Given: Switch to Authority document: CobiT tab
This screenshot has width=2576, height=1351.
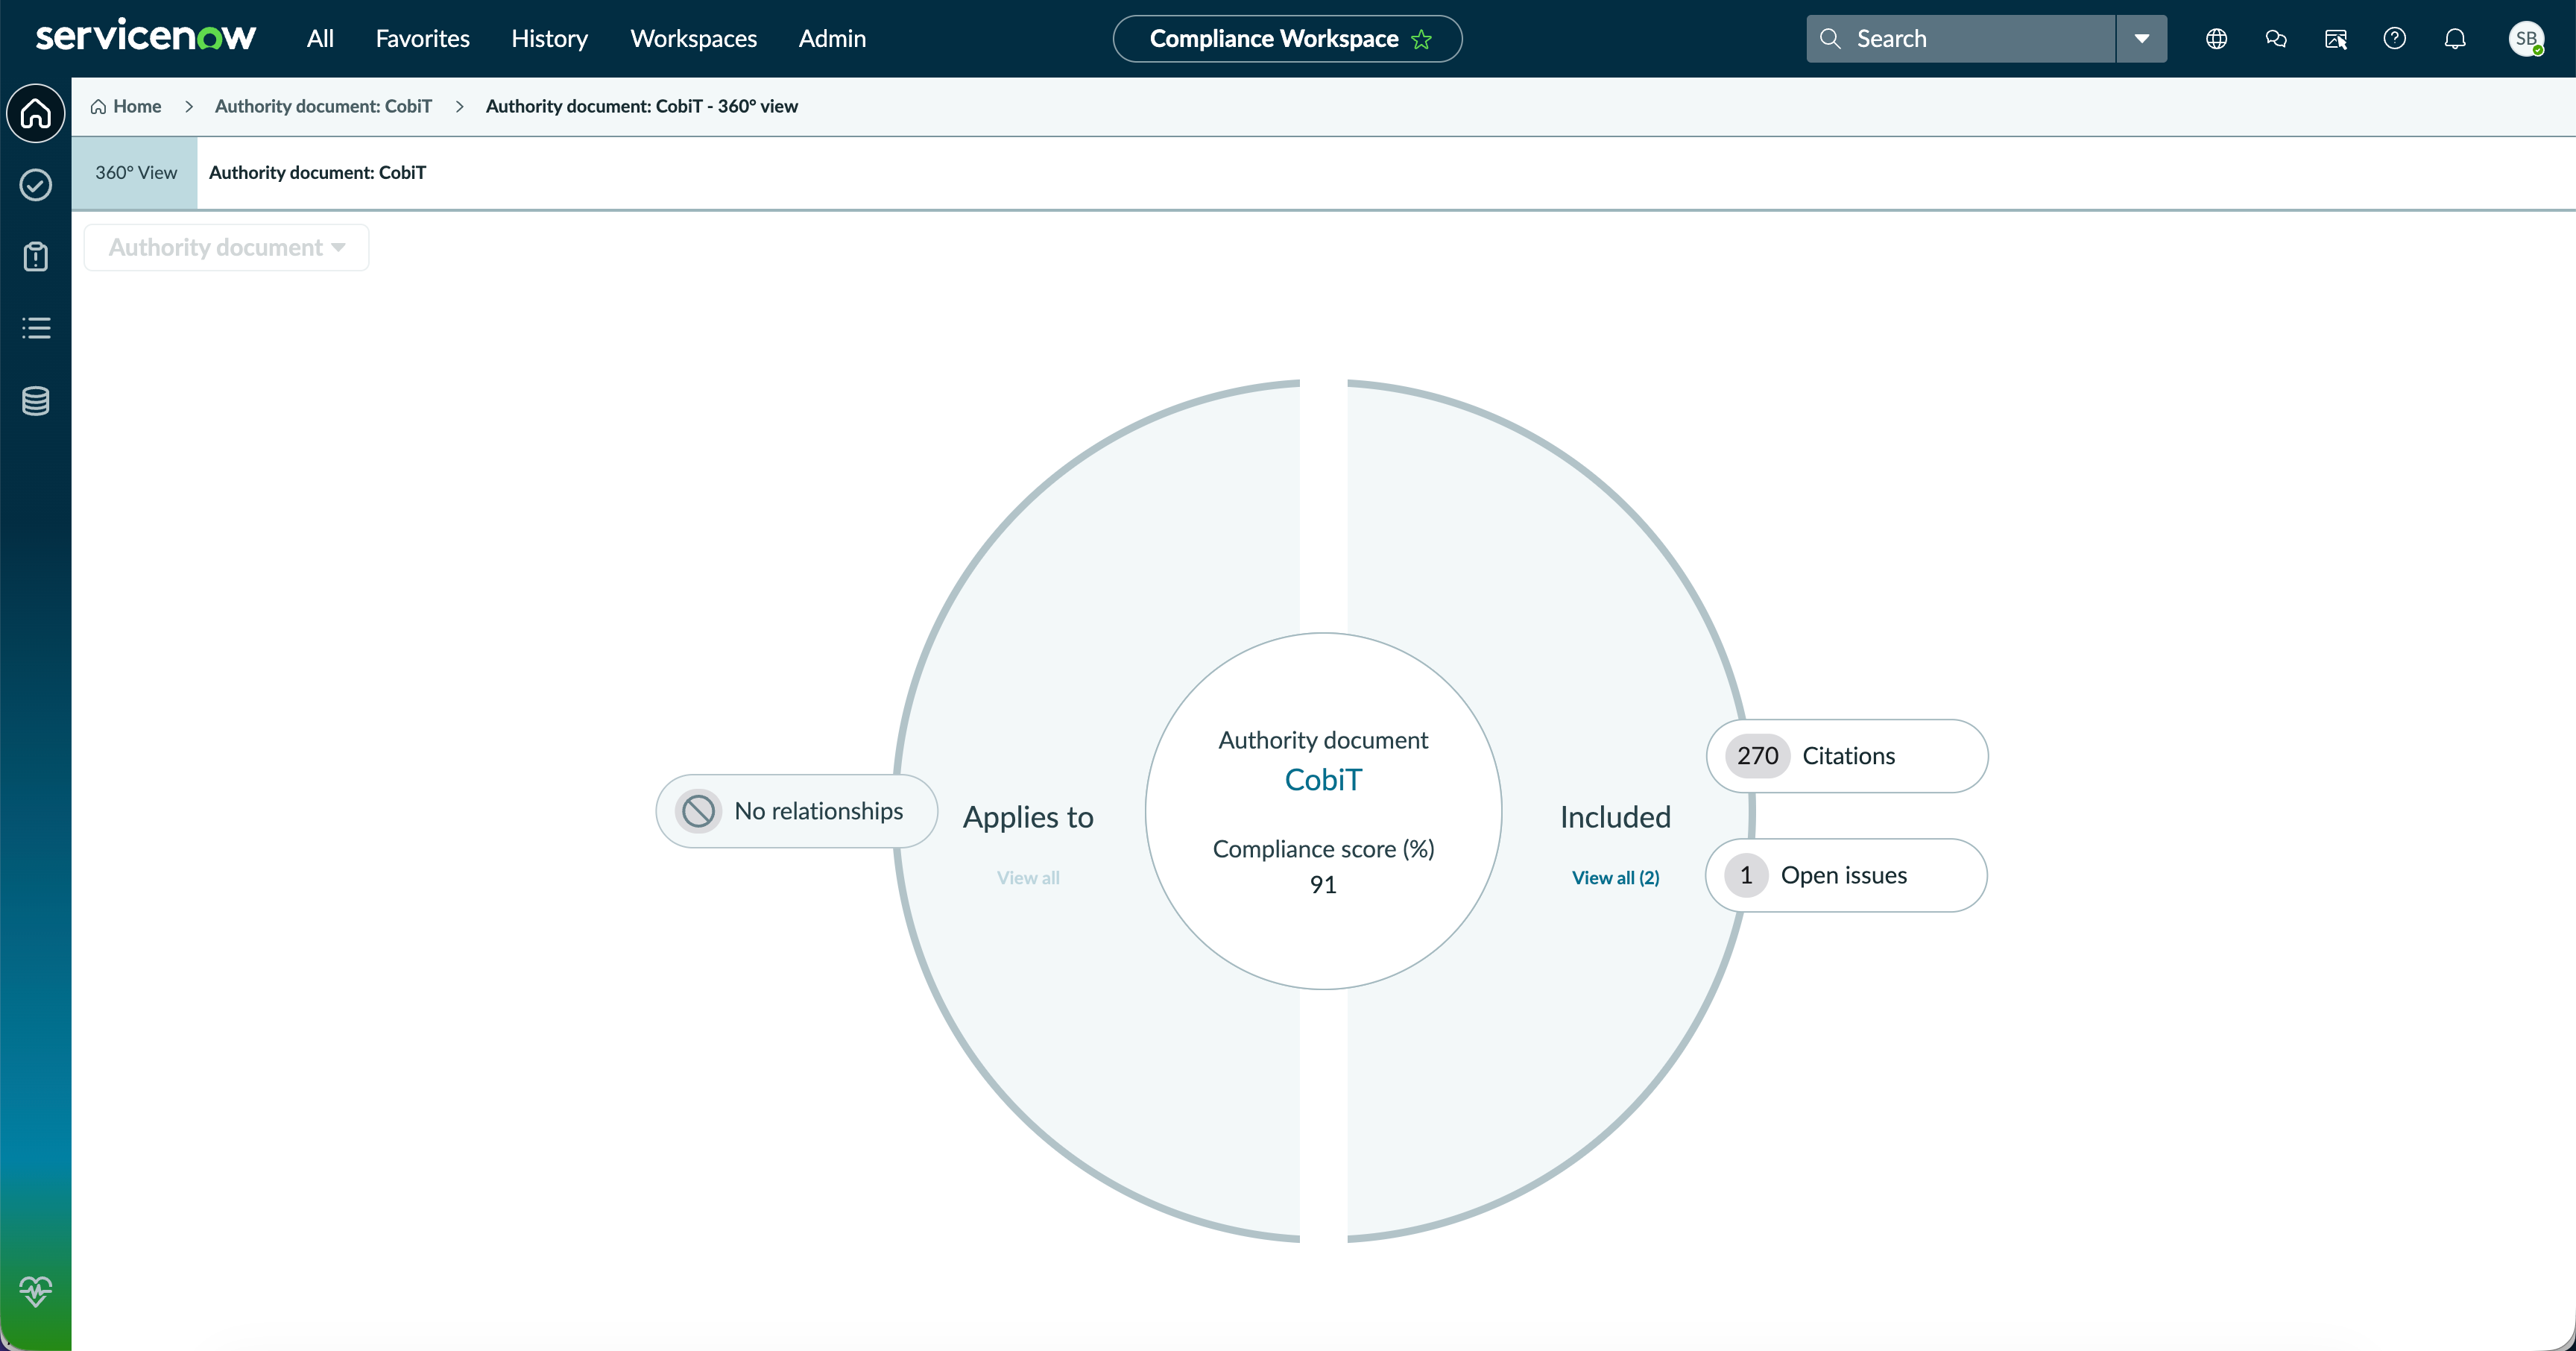Looking at the screenshot, I should click(317, 172).
